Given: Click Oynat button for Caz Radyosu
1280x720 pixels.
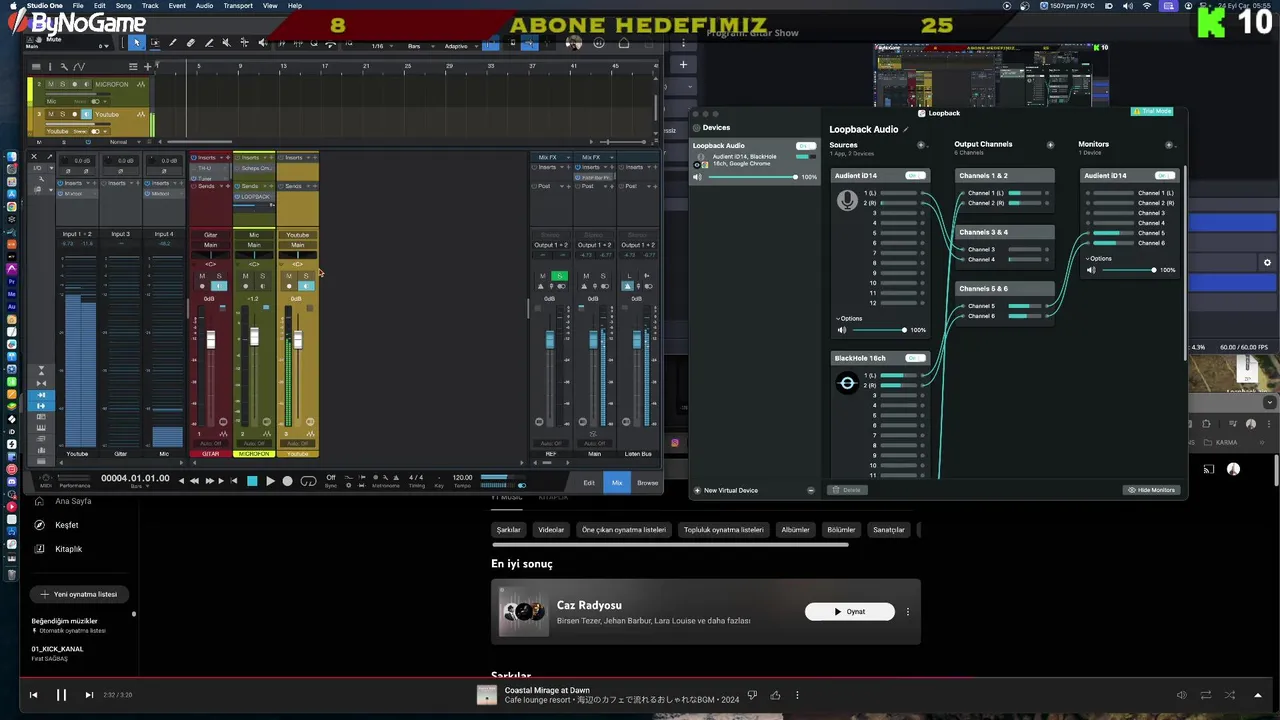Looking at the screenshot, I should 850,611.
